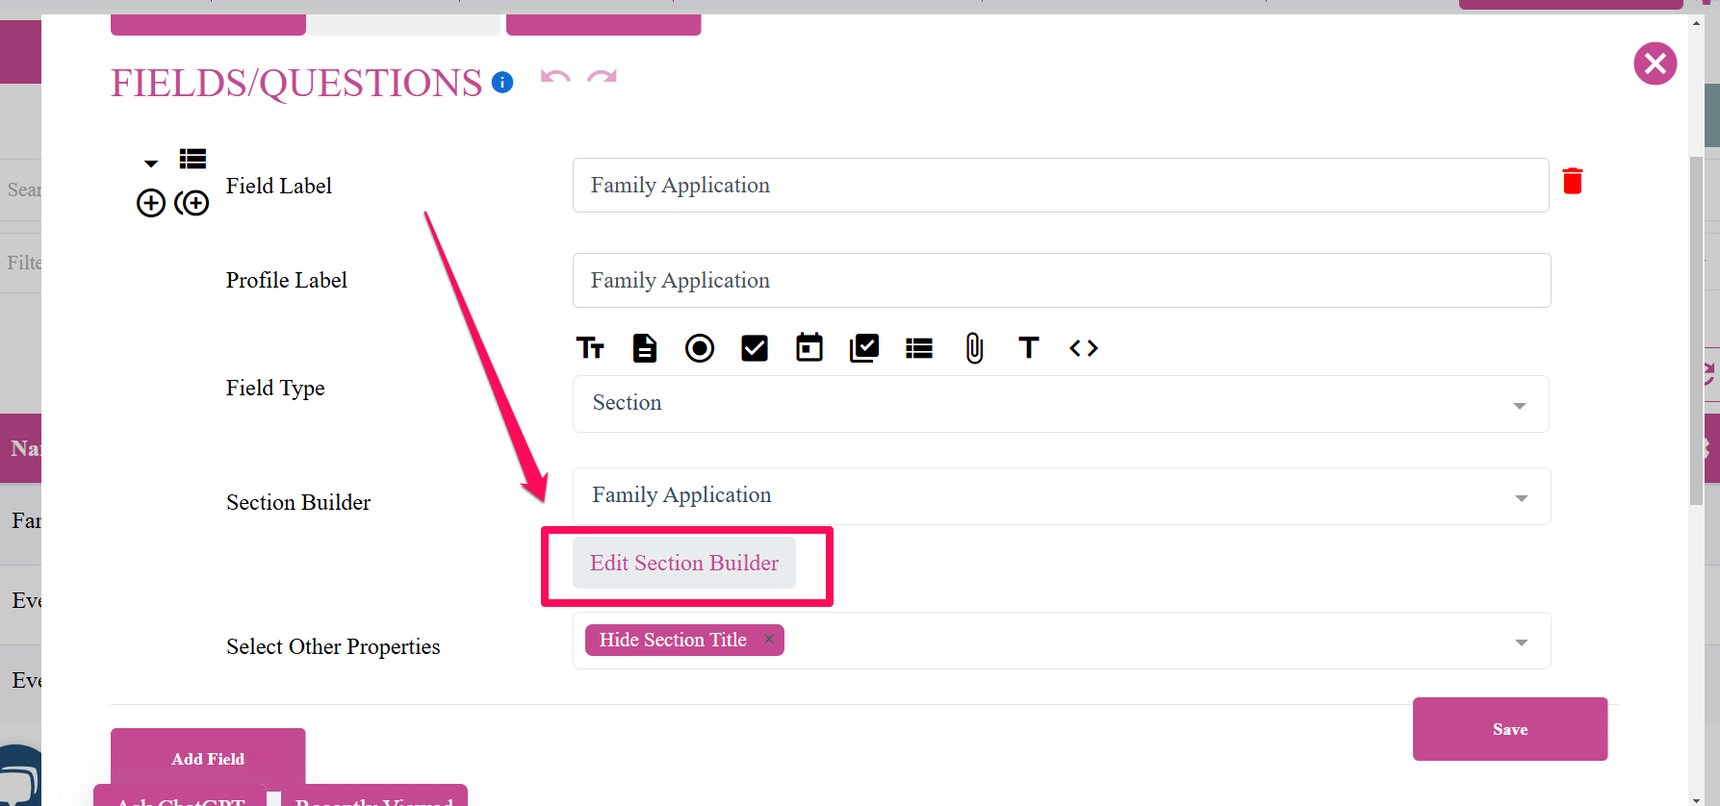Viewport: 1720px width, 806px height.
Task: Choose the code brackets field type icon
Action: pyautogui.click(x=1084, y=348)
